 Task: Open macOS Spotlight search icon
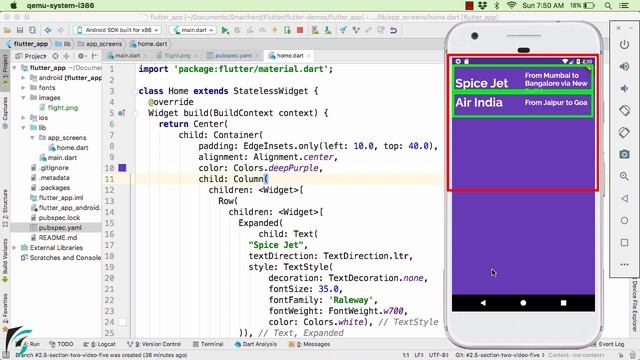pos(608,6)
